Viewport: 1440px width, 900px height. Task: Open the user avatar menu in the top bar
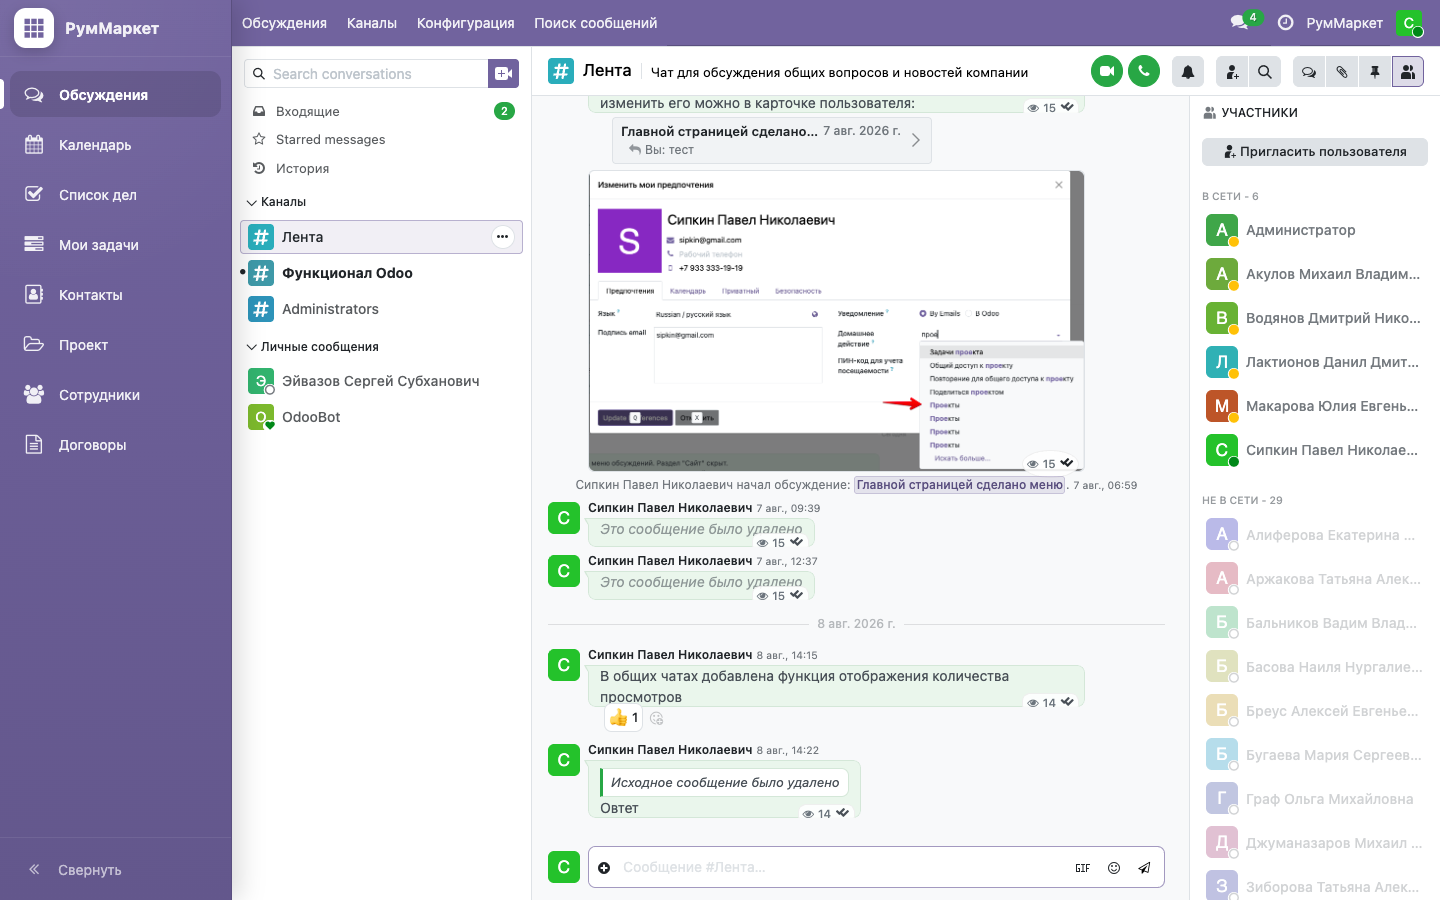coord(1409,23)
